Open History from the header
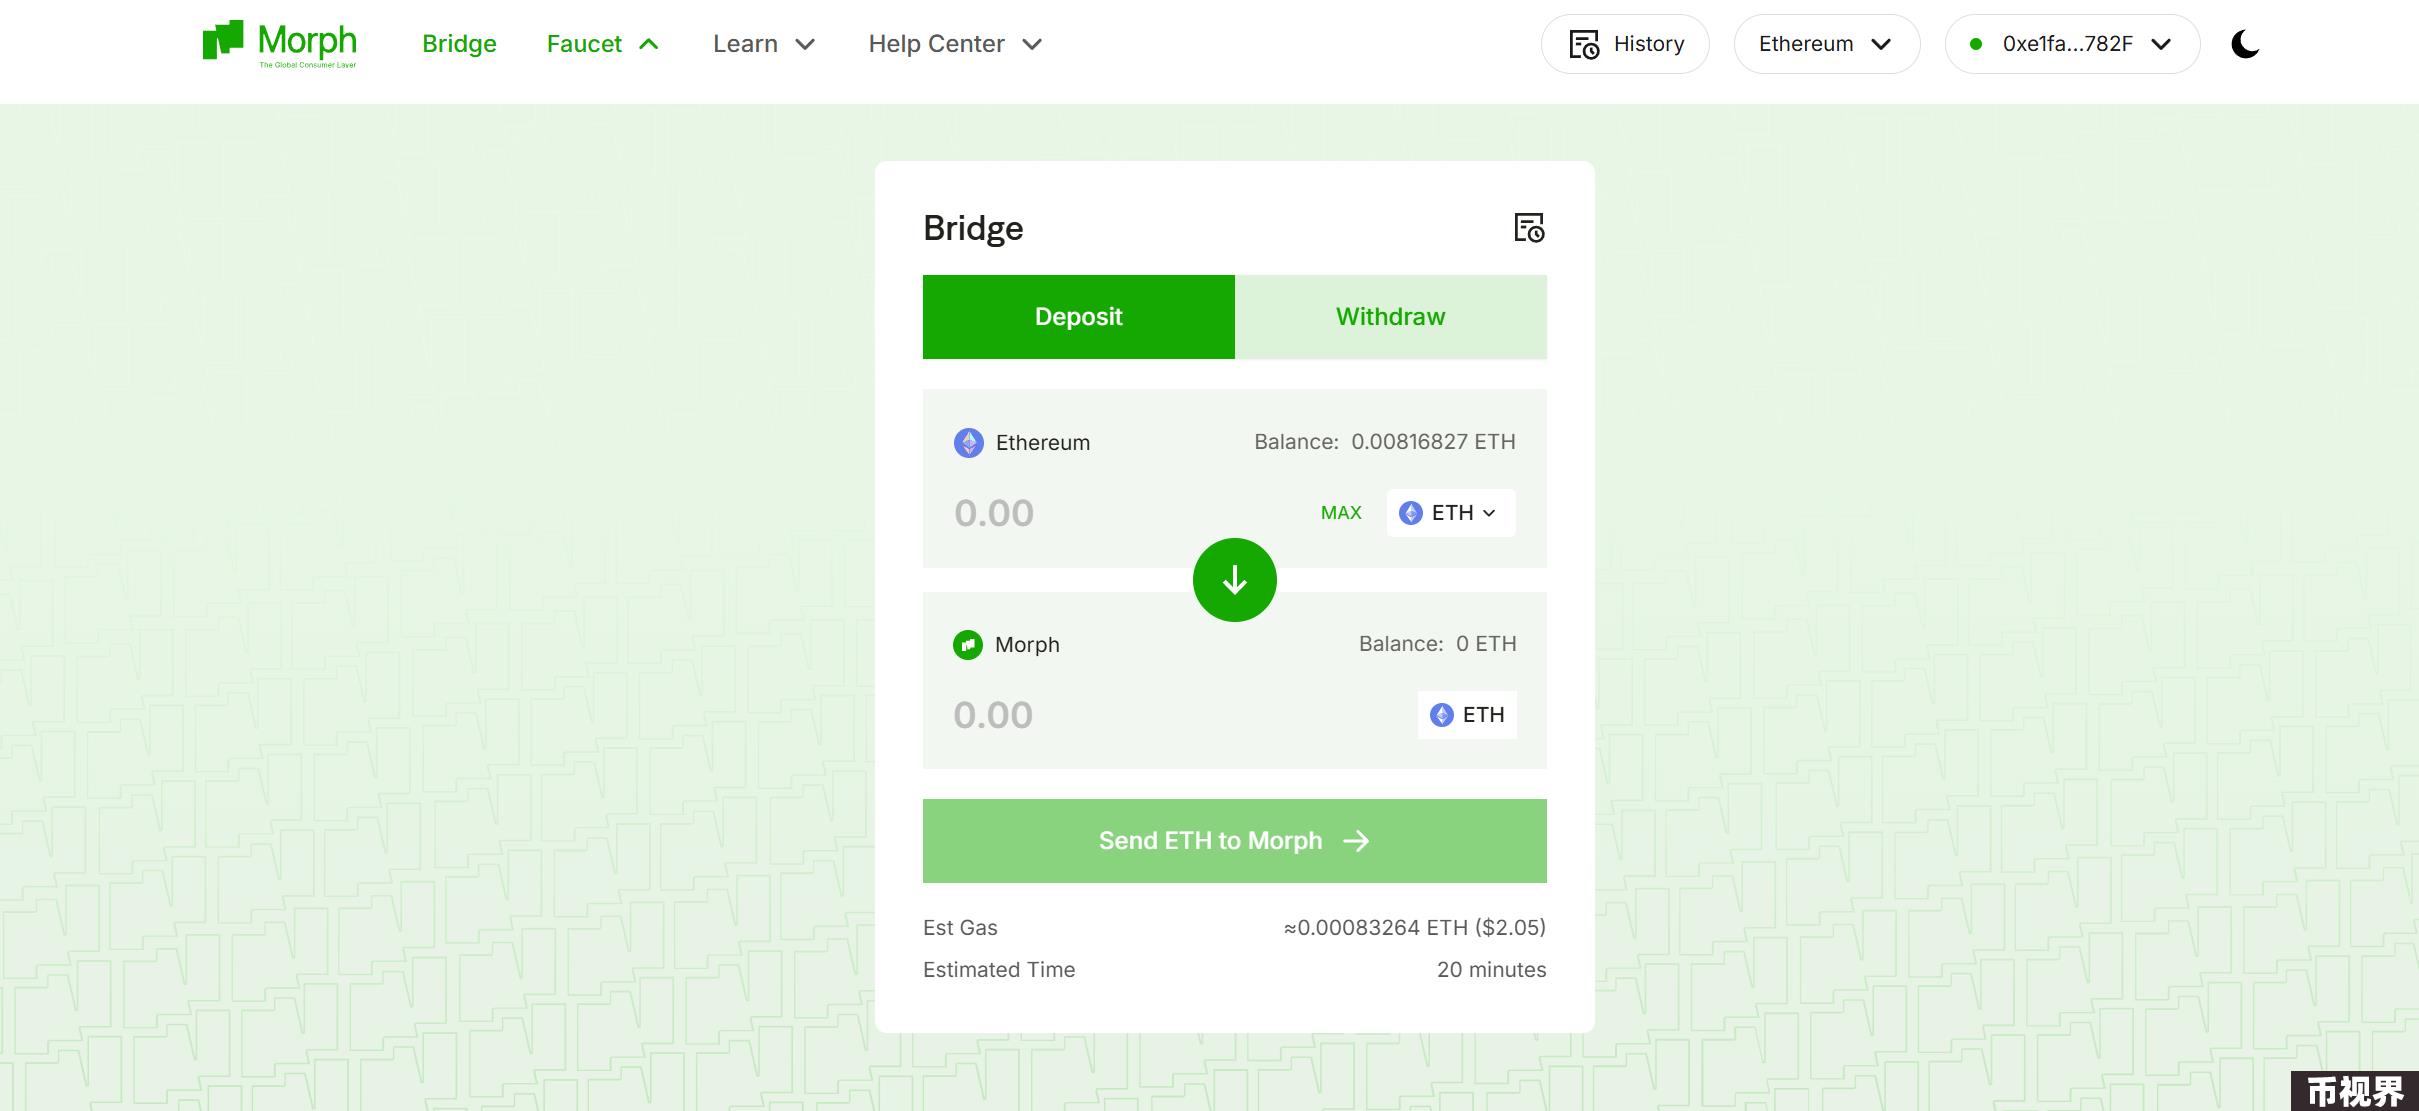This screenshot has height=1111, width=2419. [x=1625, y=44]
